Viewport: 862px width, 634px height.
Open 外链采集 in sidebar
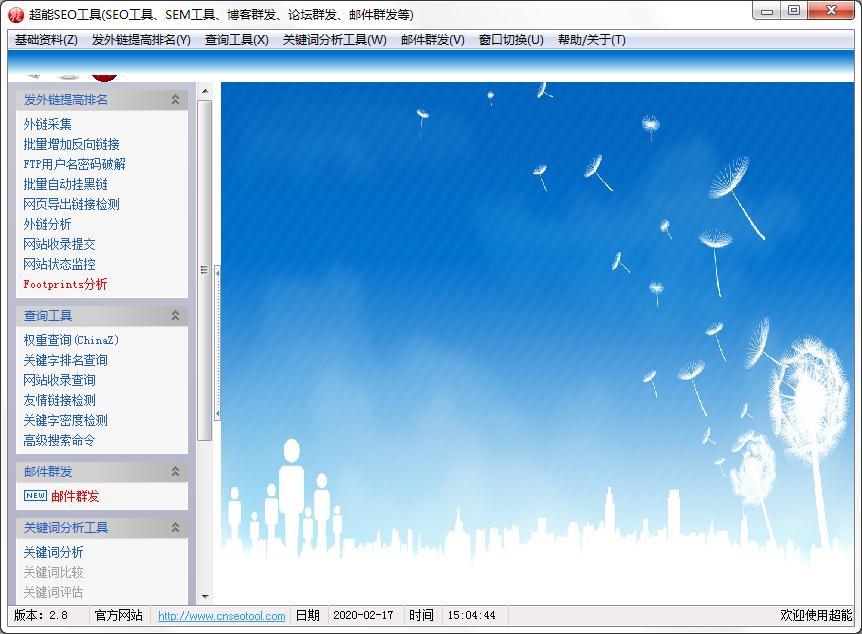click(47, 124)
